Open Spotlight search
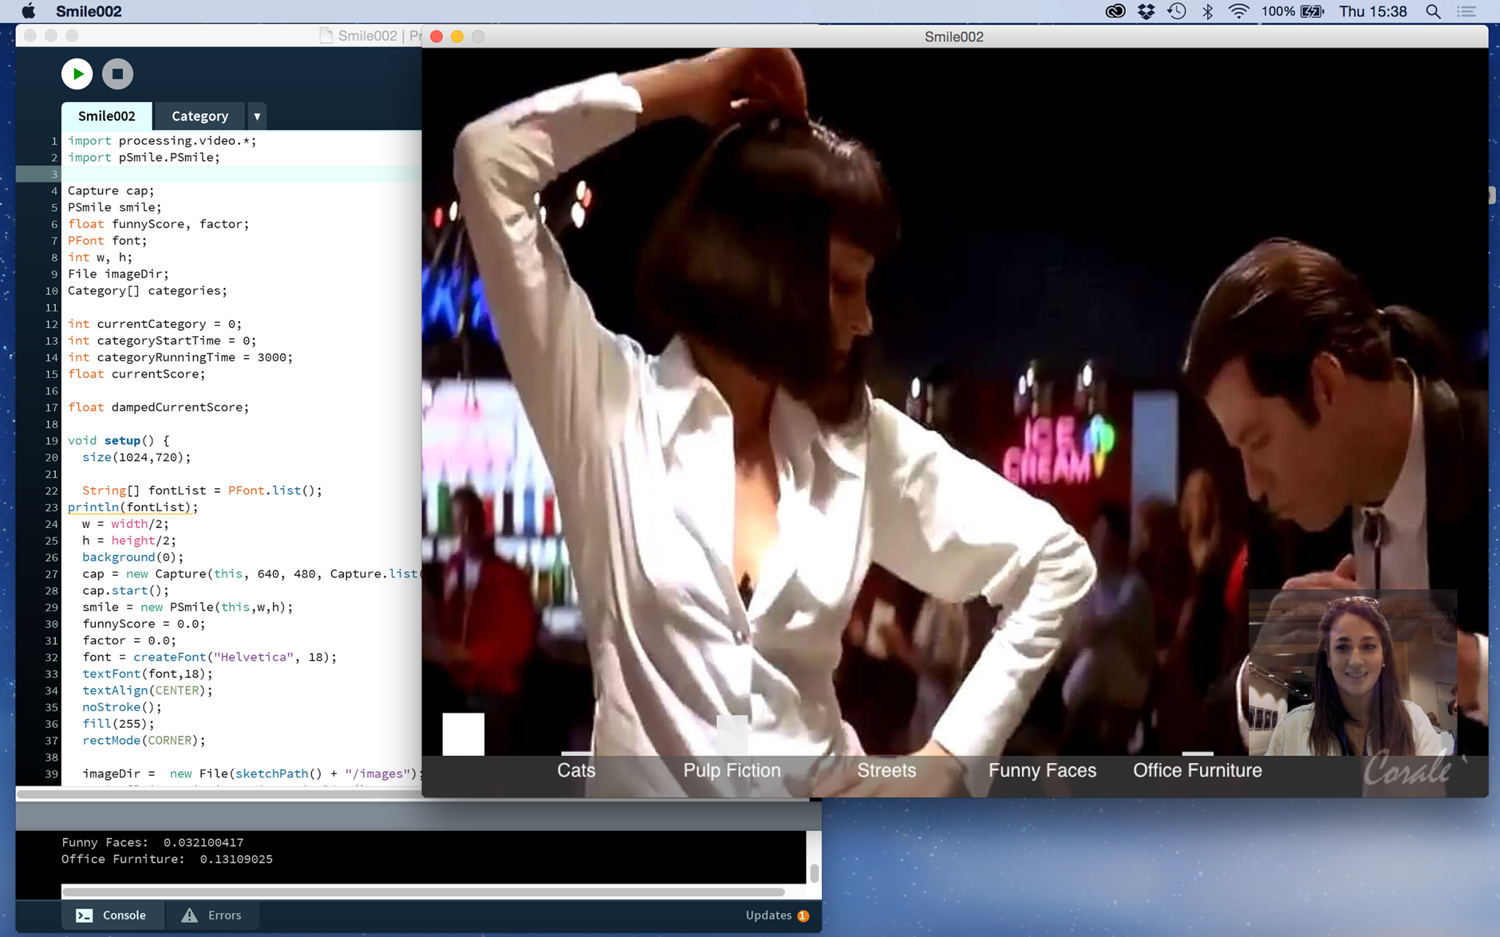The height and width of the screenshot is (937, 1500). pyautogui.click(x=1433, y=11)
